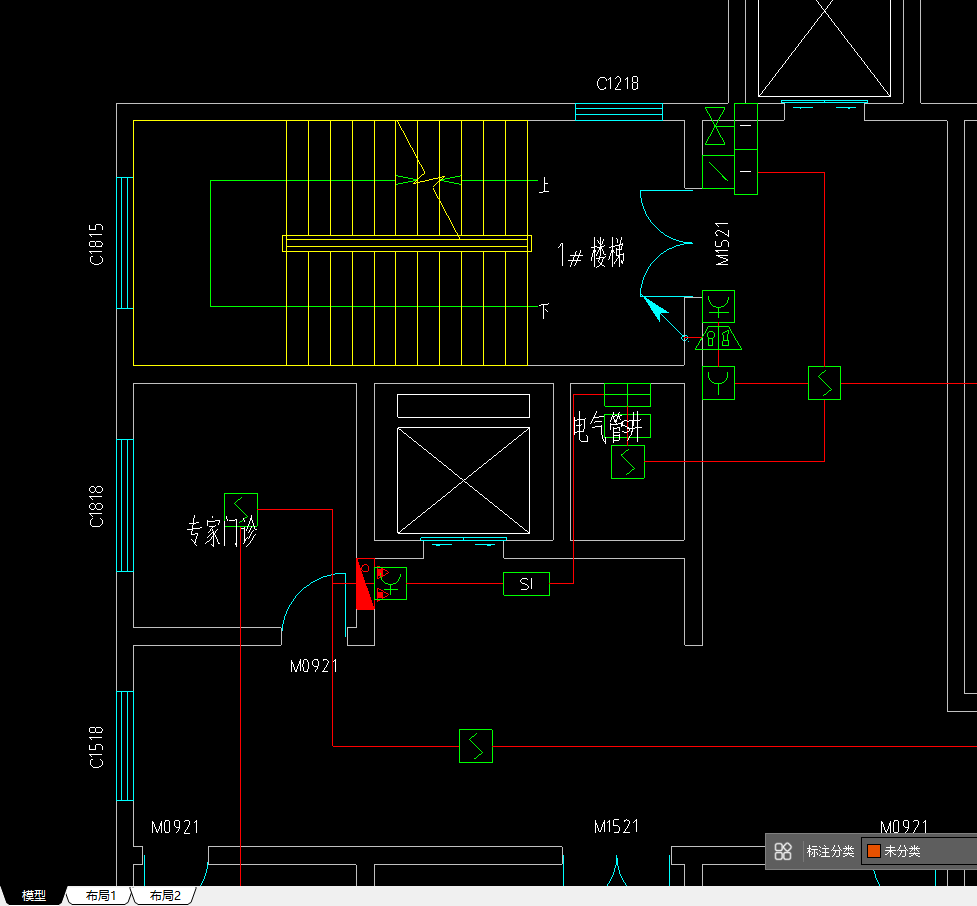The image size is (977, 906).
Task: Select smoke detector symbol in 专家门诊 room
Action: tap(241, 510)
